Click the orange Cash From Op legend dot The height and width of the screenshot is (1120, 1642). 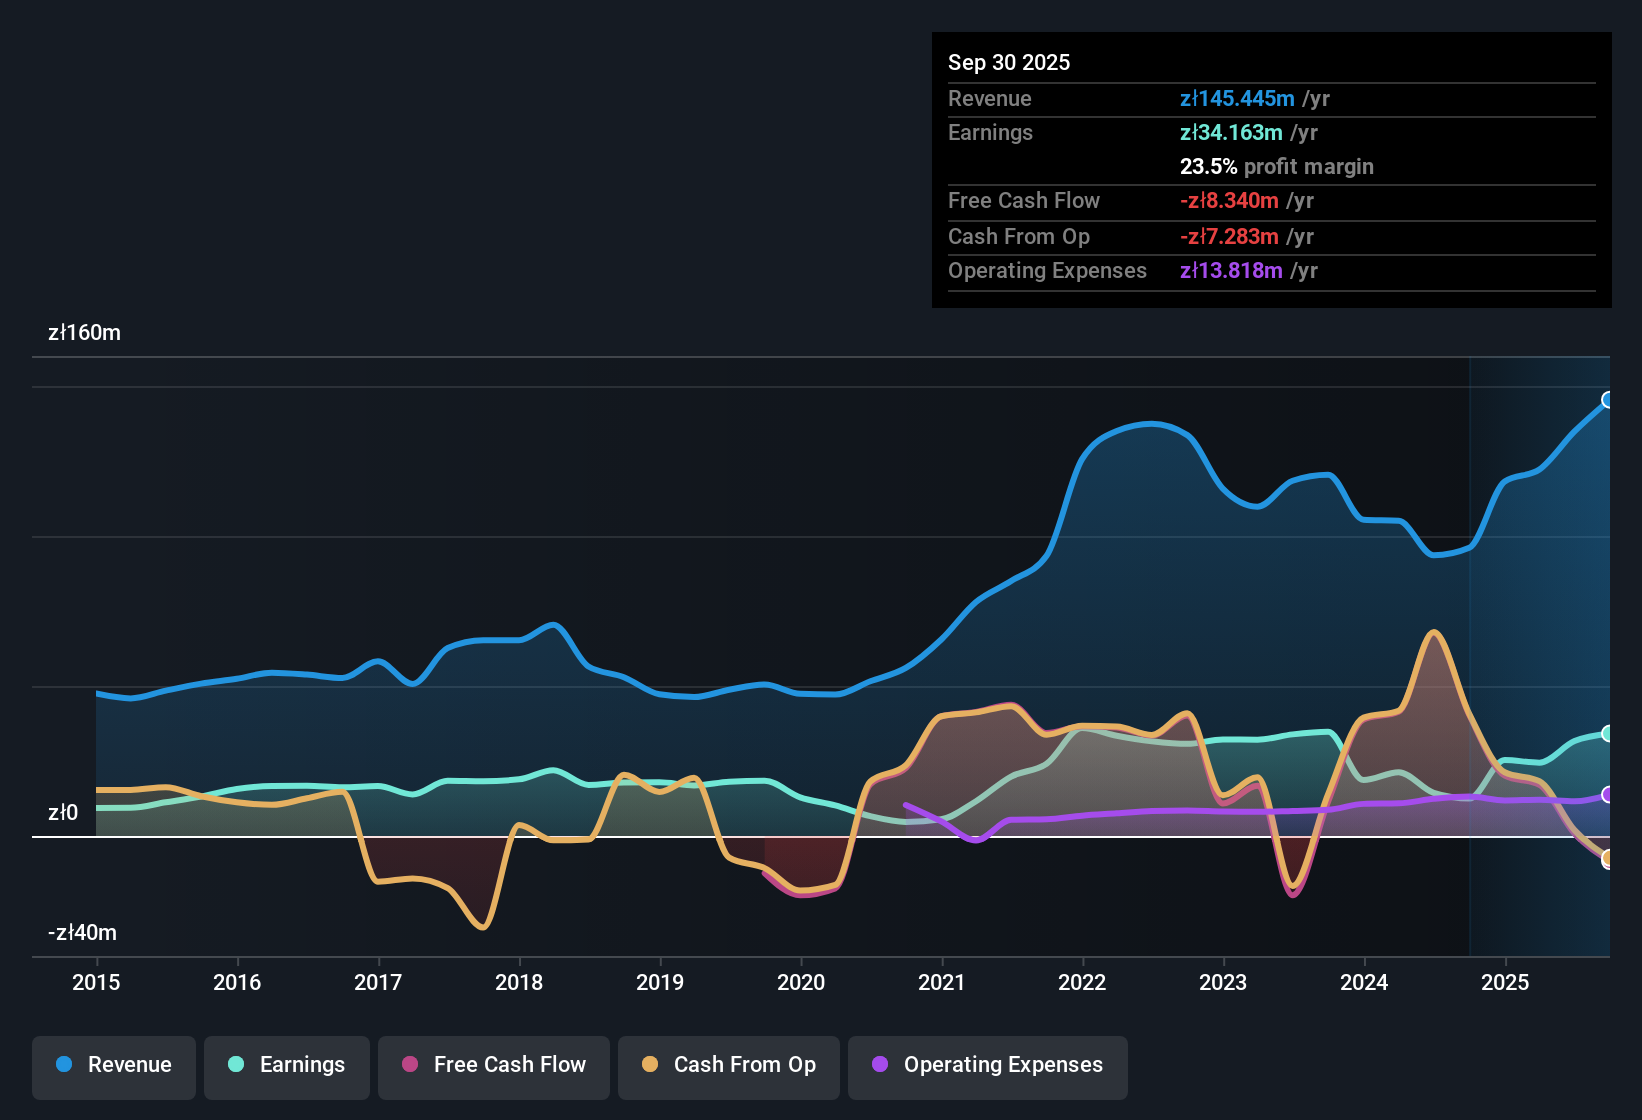click(x=650, y=1065)
